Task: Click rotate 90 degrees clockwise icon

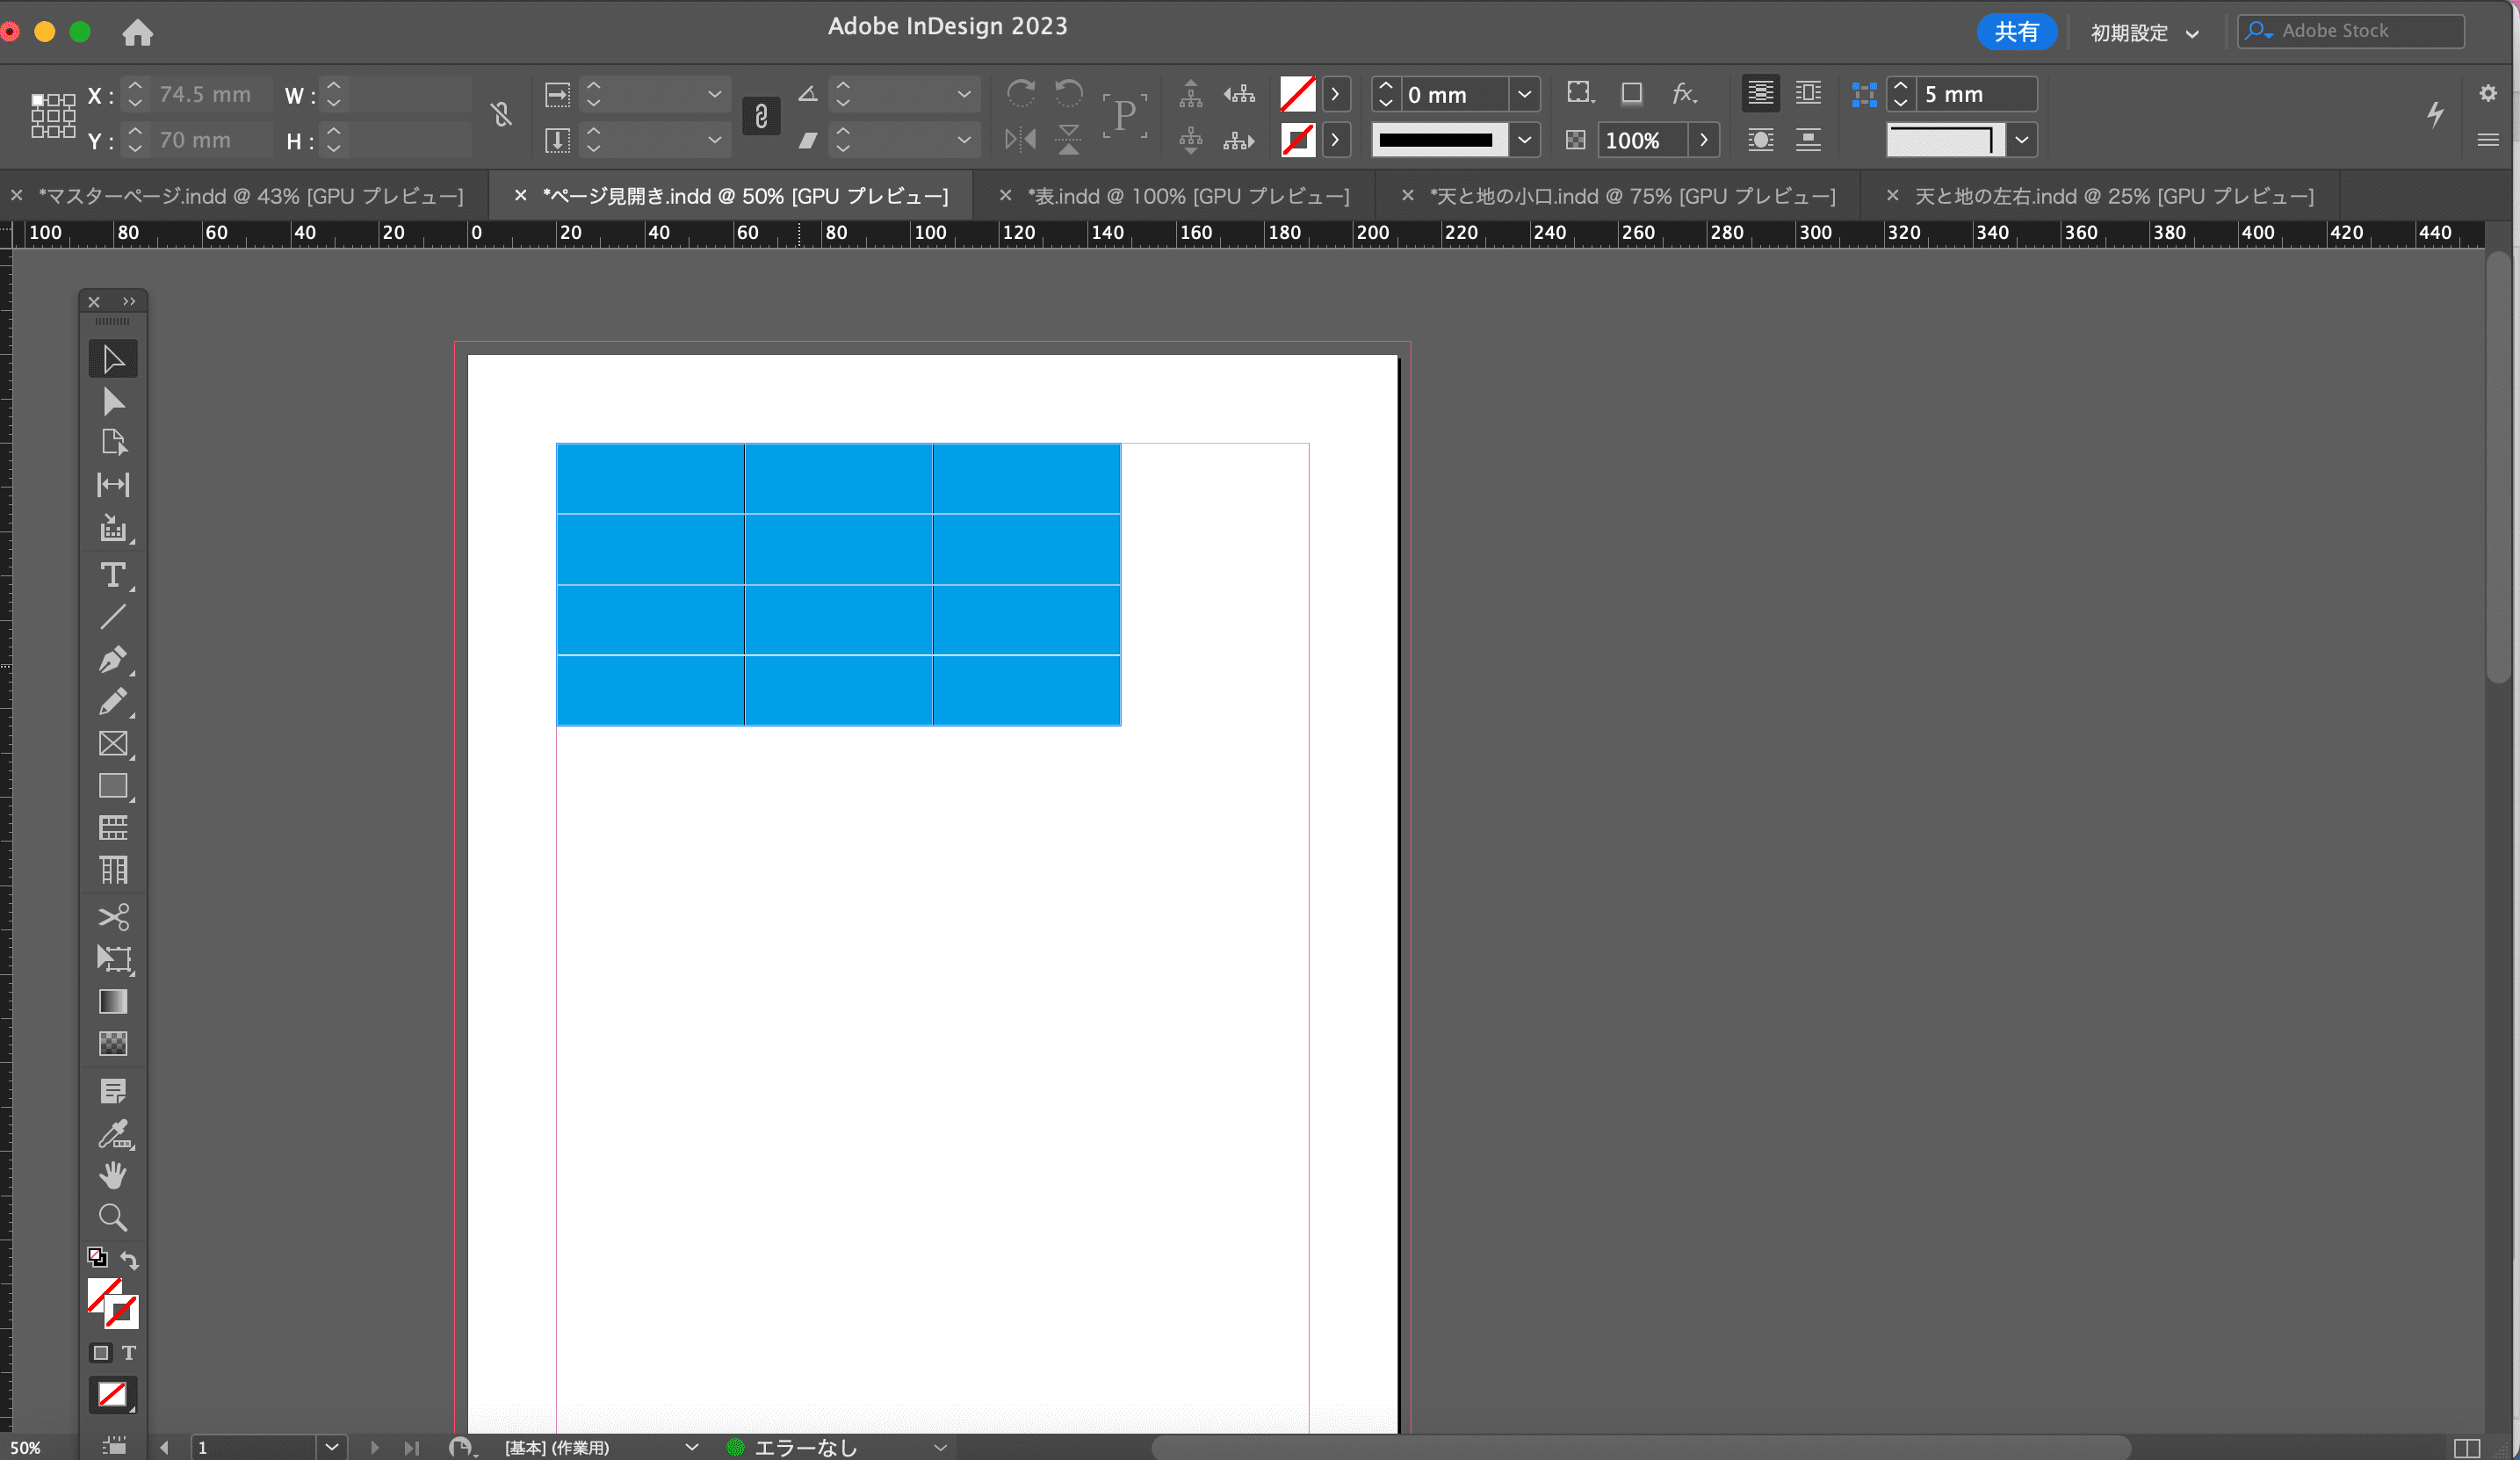Action: [x=1021, y=94]
